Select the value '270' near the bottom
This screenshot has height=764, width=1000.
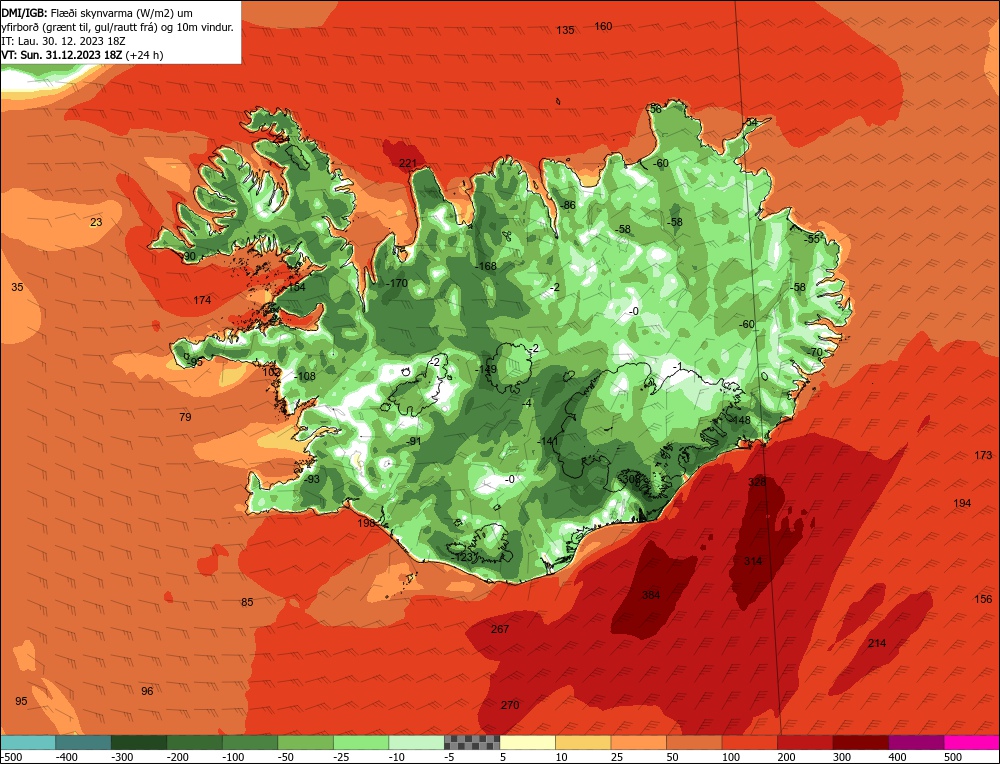510,705
